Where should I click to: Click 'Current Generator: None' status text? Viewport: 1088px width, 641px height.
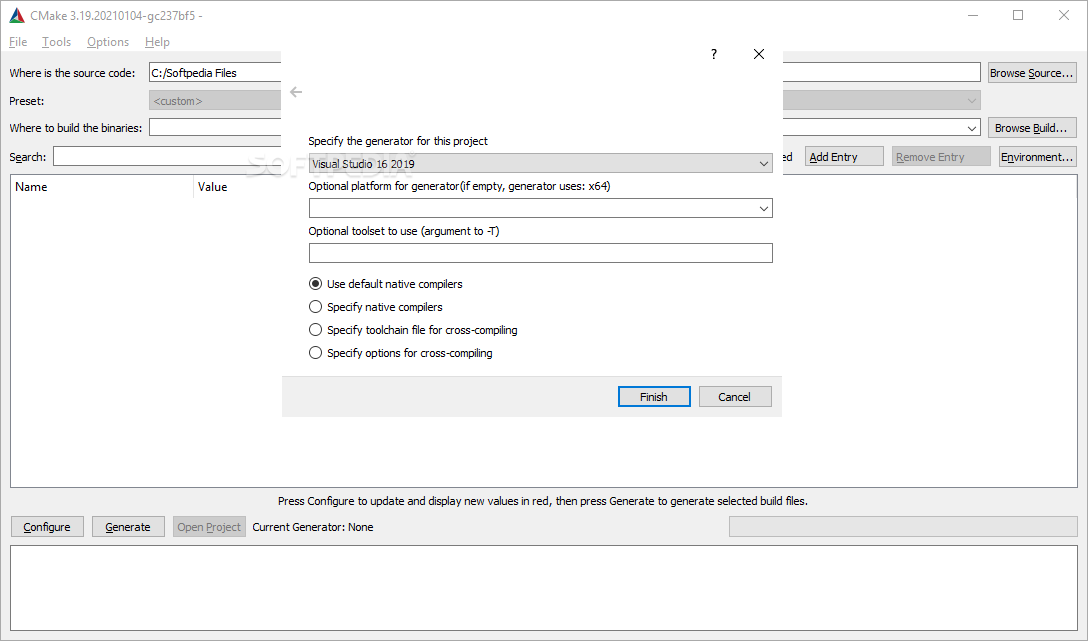click(313, 527)
